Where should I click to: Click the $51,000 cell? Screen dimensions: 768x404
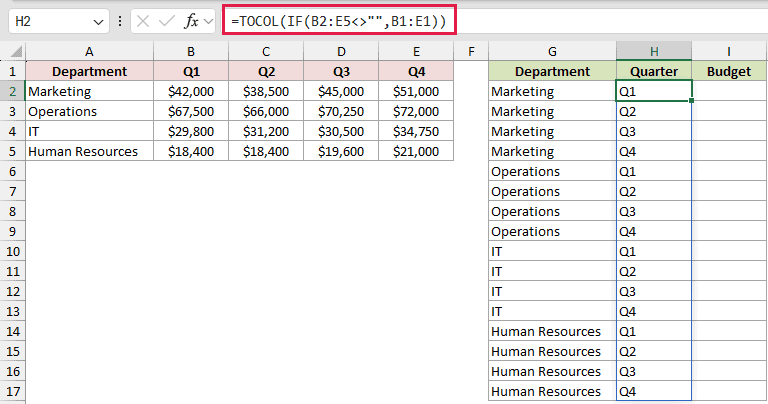(x=416, y=92)
